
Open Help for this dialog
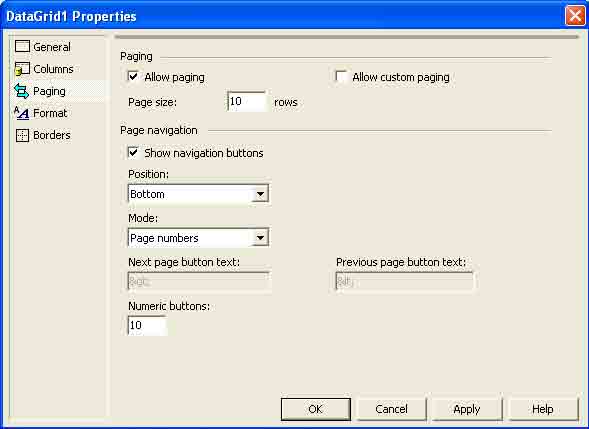click(x=543, y=409)
